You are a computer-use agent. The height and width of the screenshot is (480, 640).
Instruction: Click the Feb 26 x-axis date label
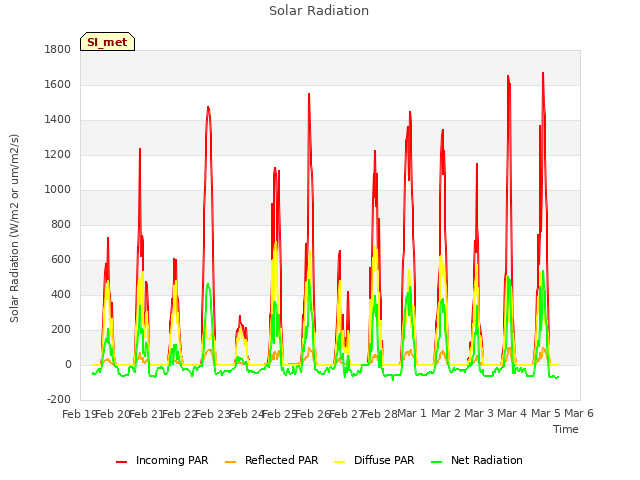[x=312, y=414]
